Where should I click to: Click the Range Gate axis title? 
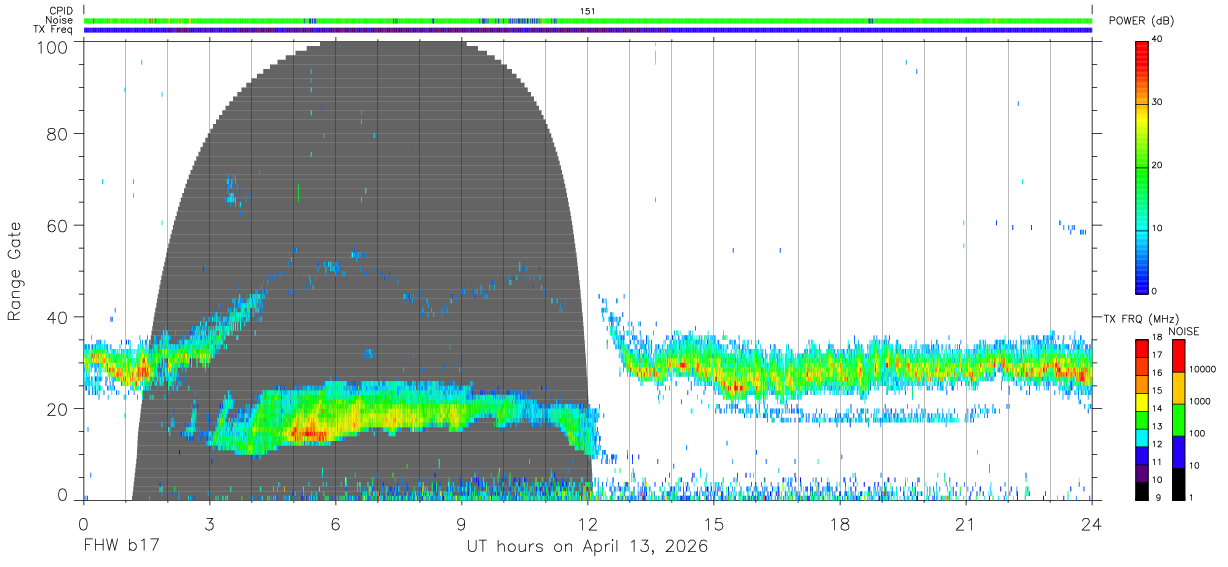[x=15, y=272]
